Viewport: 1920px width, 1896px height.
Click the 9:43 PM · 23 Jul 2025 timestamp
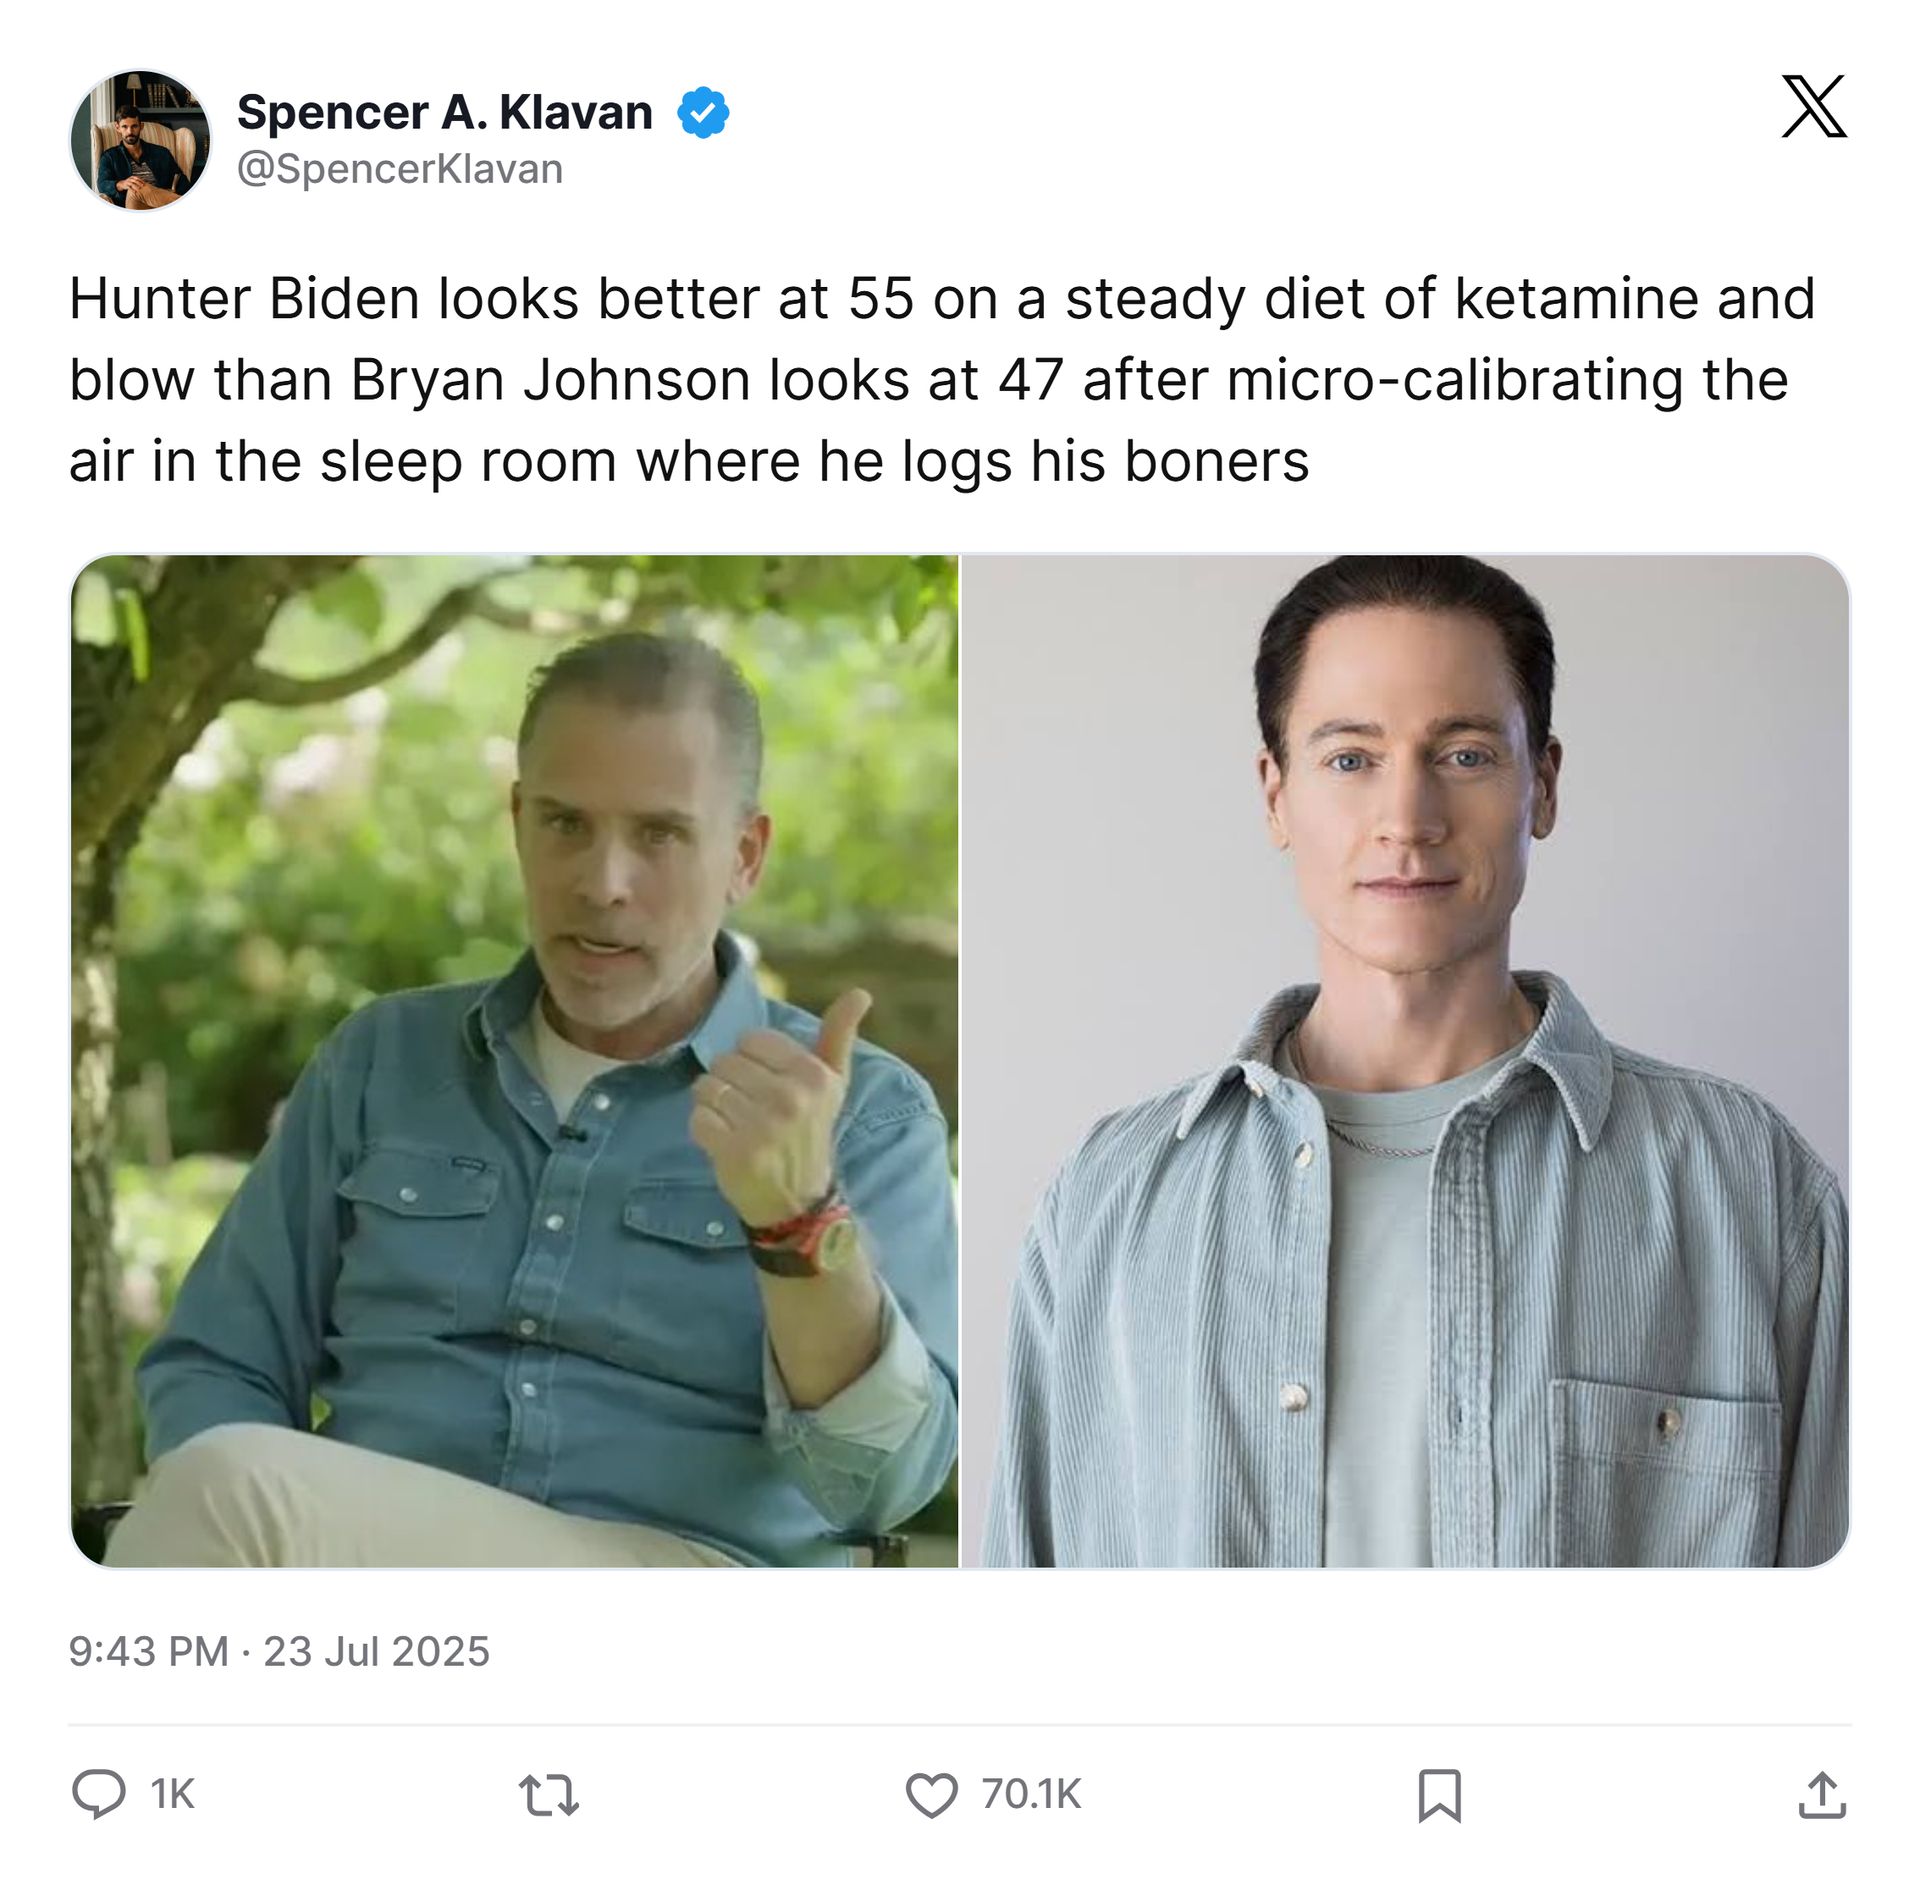pyautogui.click(x=279, y=1651)
